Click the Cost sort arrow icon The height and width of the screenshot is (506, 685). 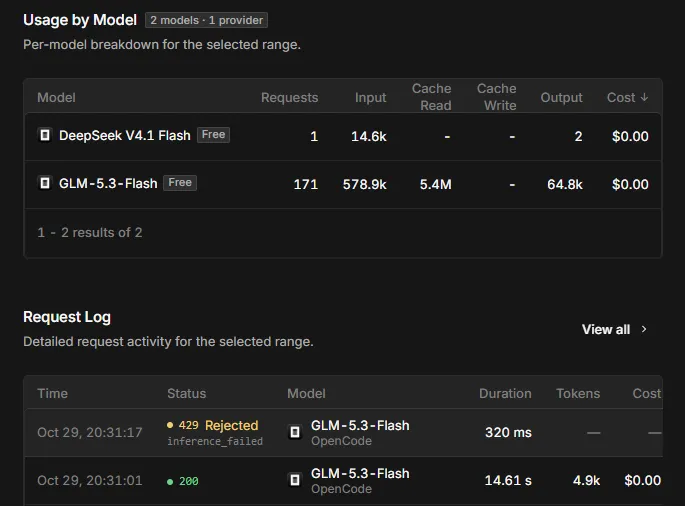[644, 97]
